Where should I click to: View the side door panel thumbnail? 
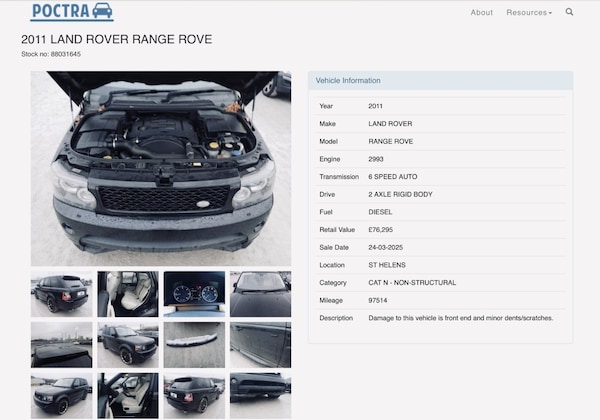260,345
